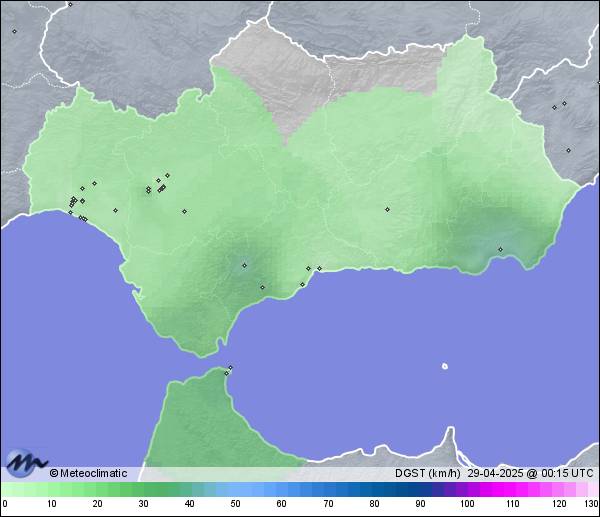Click the Meteoclimatic wave logo
This screenshot has height=517, width=600.
(x=26, y=463)
